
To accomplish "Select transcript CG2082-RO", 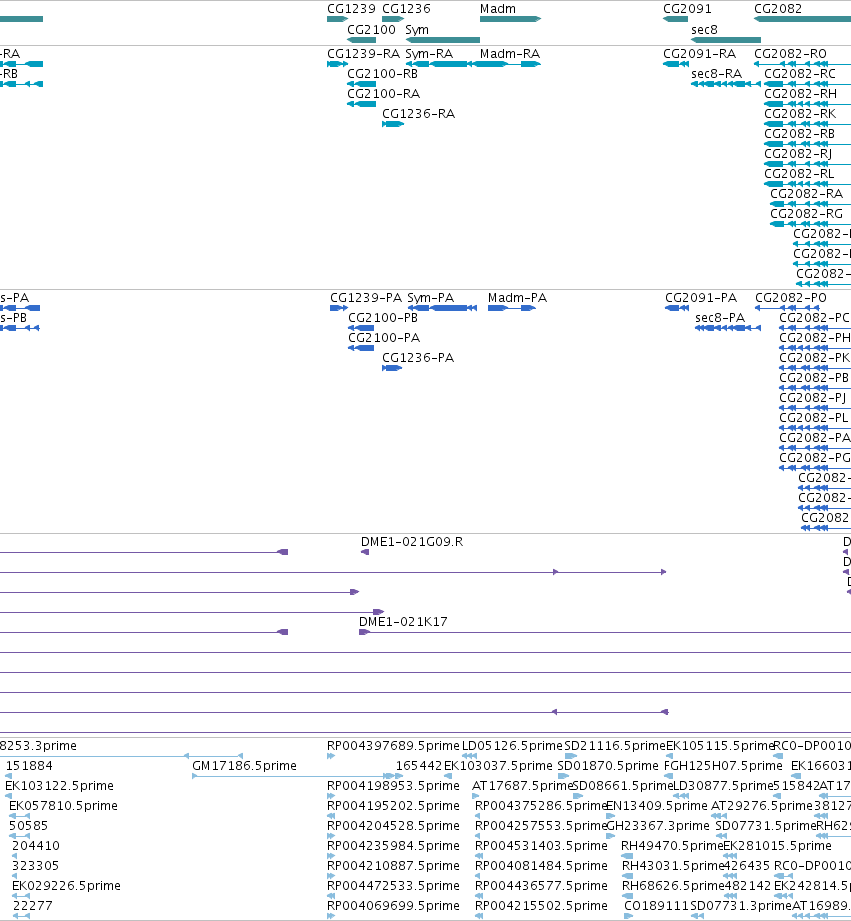I will (791, 54).
